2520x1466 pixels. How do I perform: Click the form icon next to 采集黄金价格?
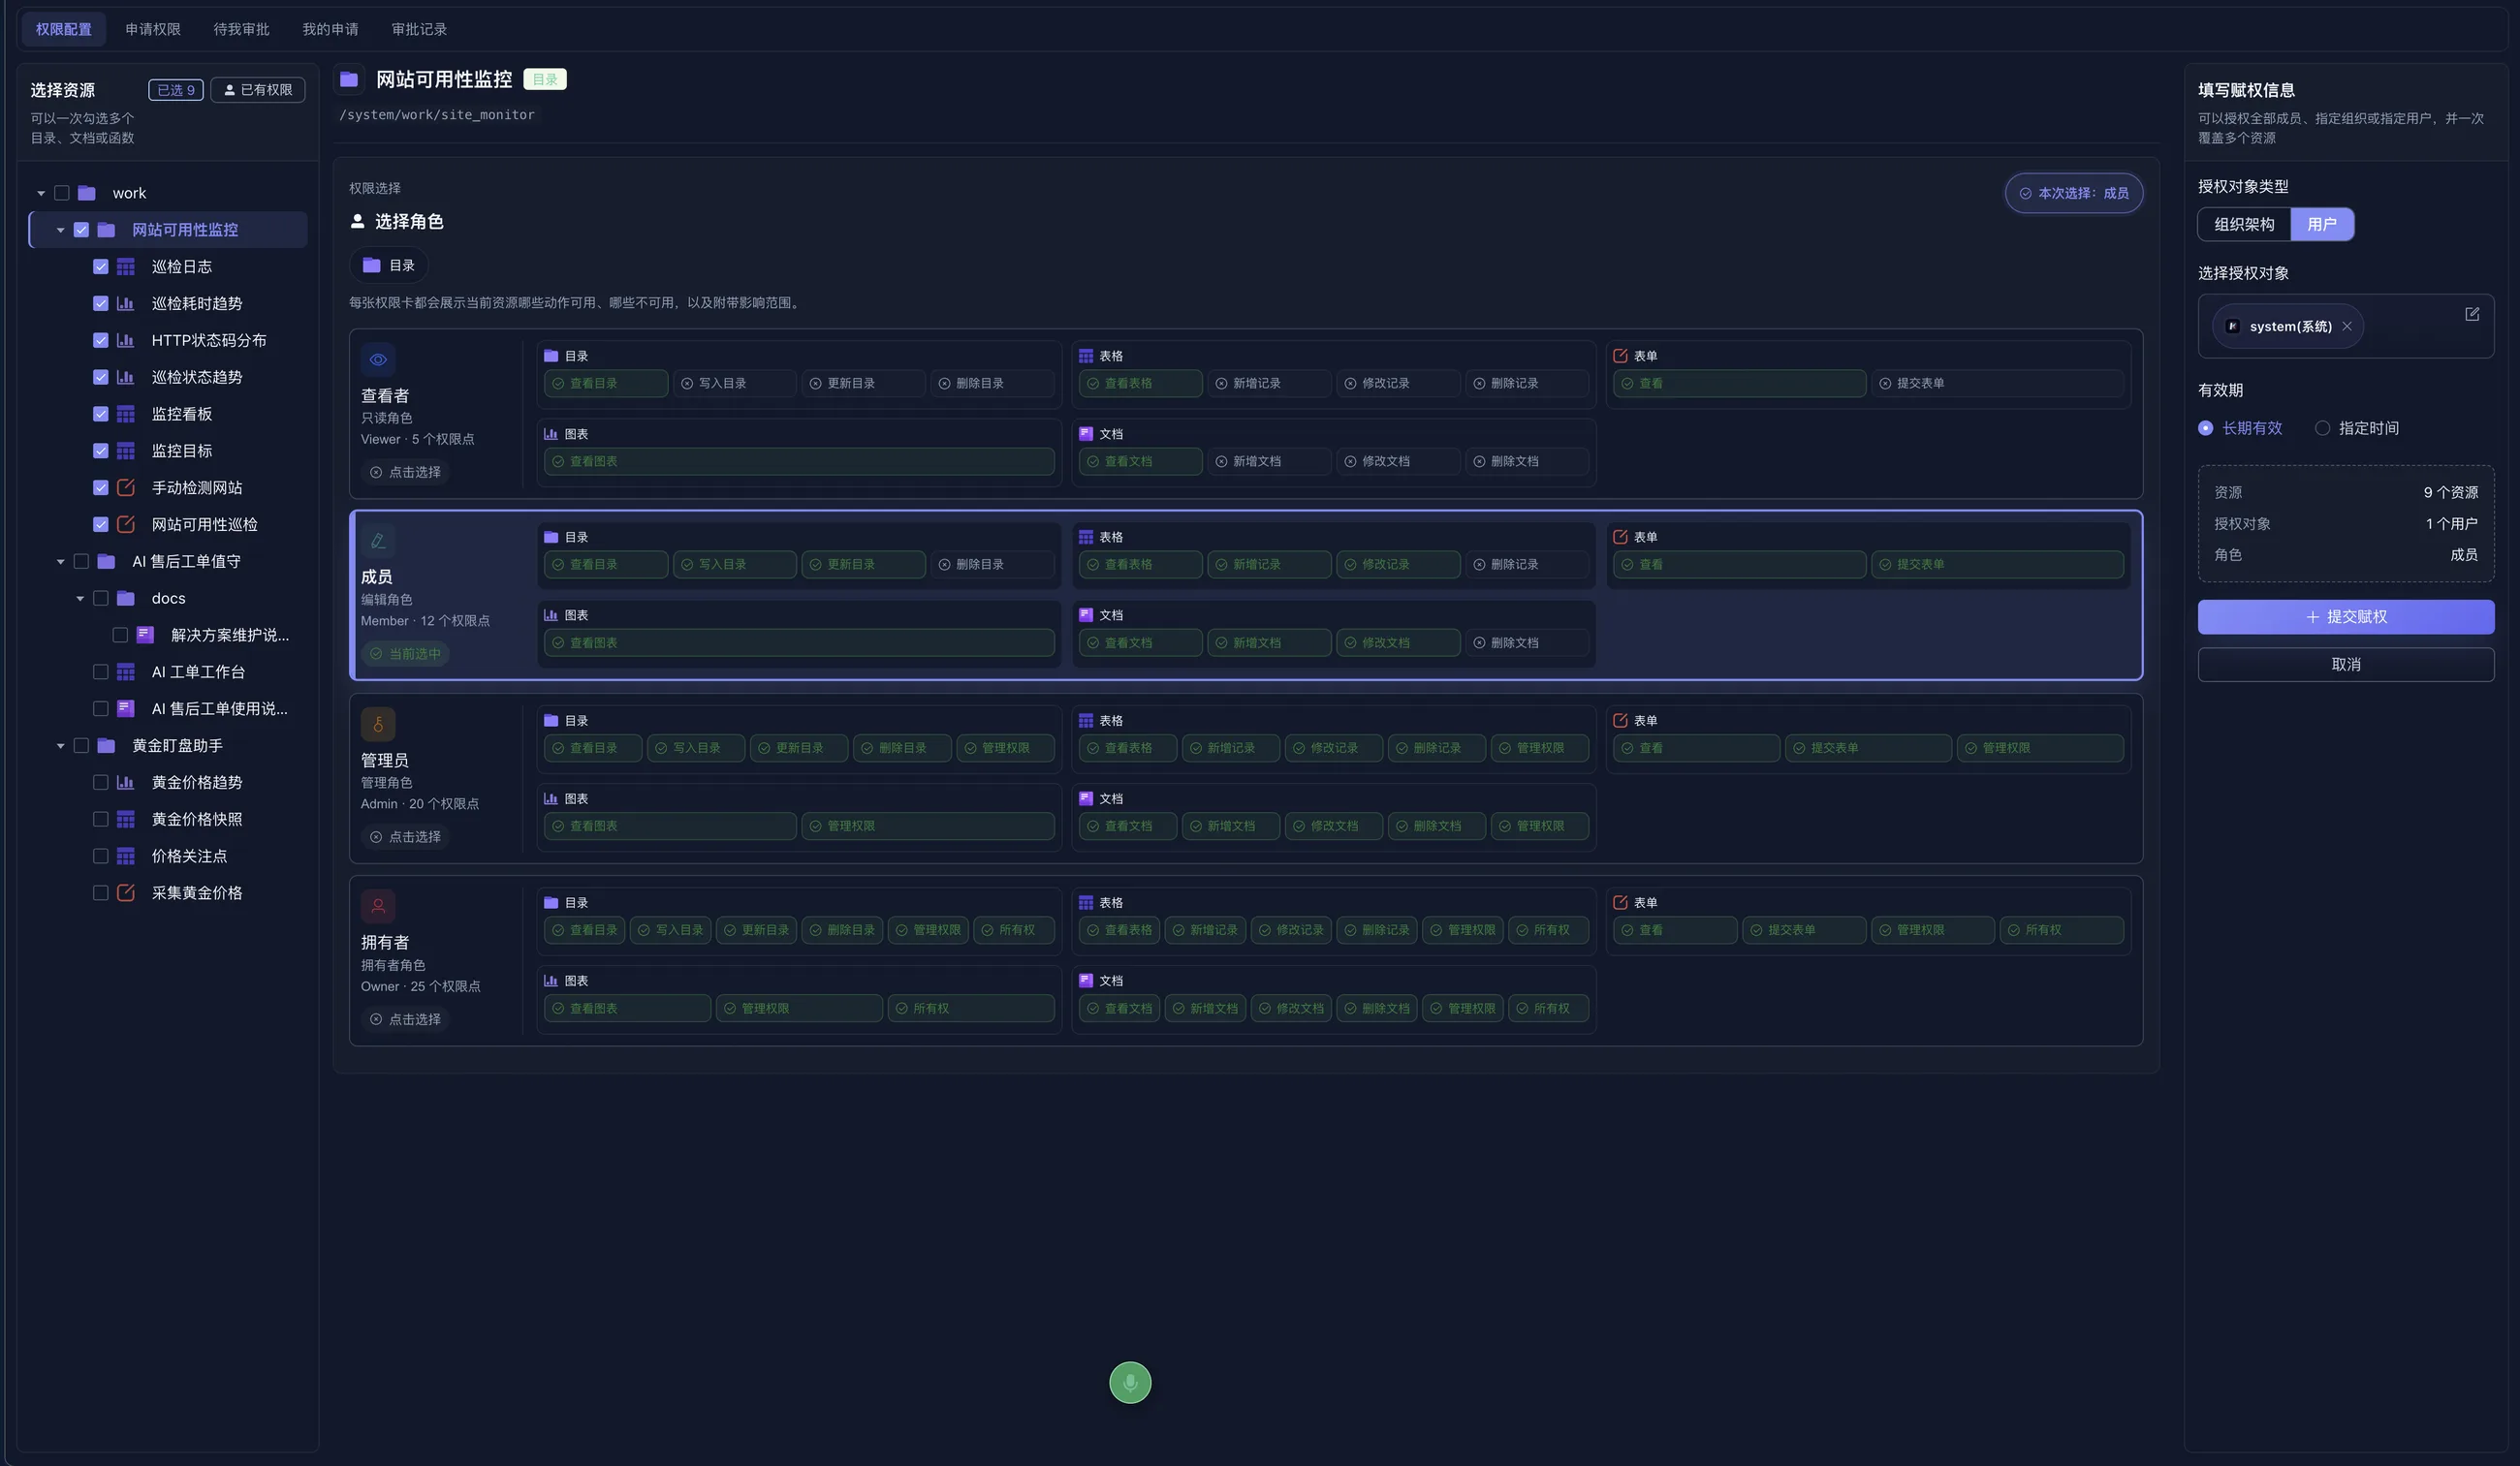coord(126,893)
